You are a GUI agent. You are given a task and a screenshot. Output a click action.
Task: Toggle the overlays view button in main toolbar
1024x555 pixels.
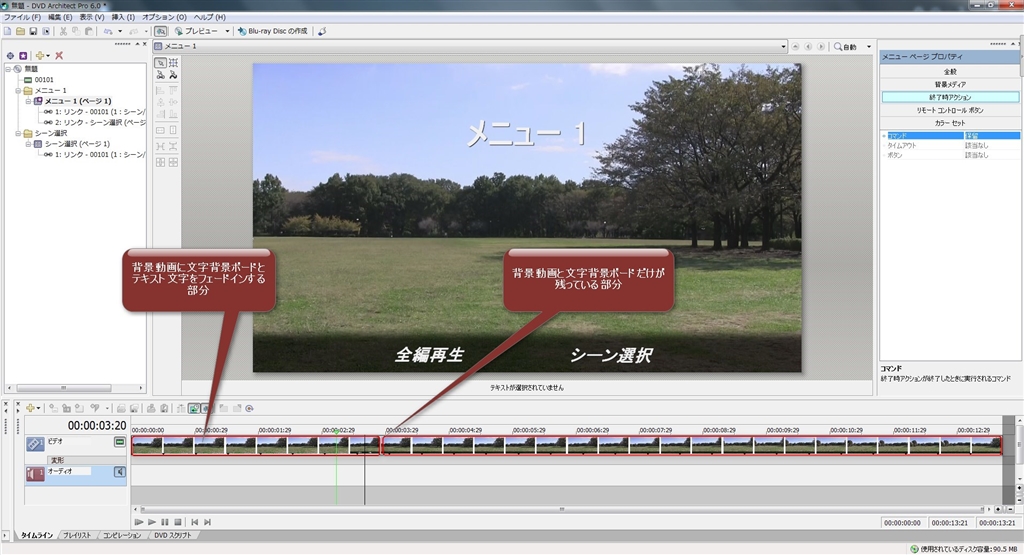coord(160,31)
